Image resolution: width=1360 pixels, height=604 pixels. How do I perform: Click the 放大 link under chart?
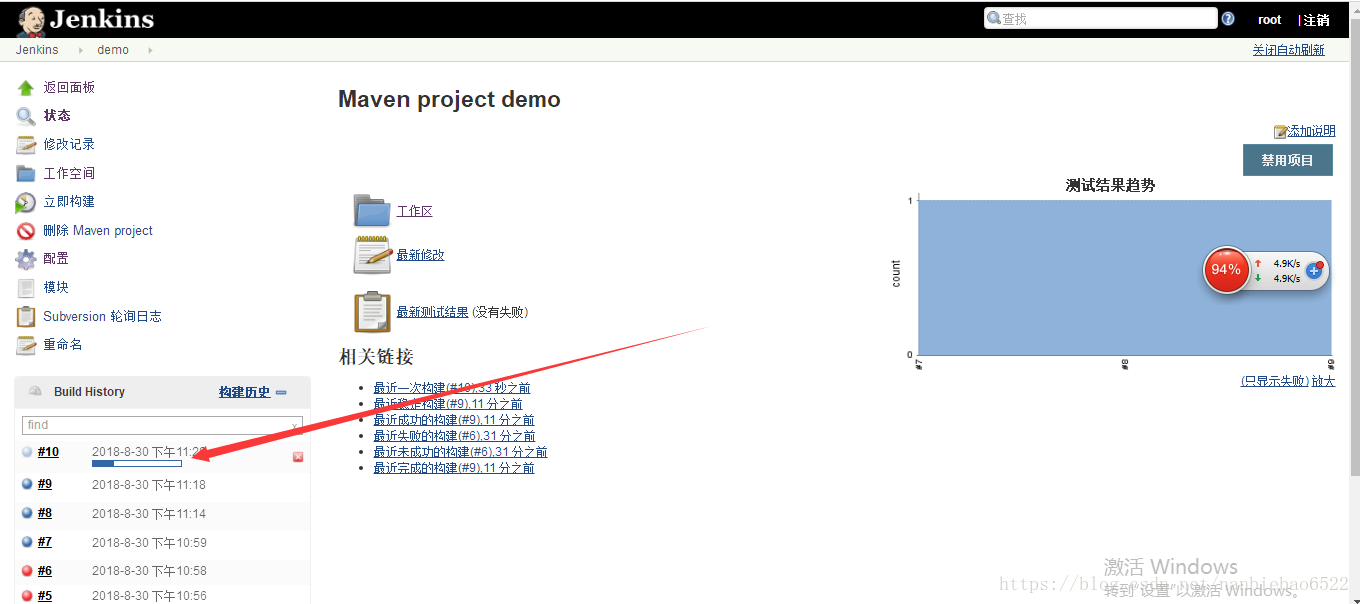tap(1324, 381)
